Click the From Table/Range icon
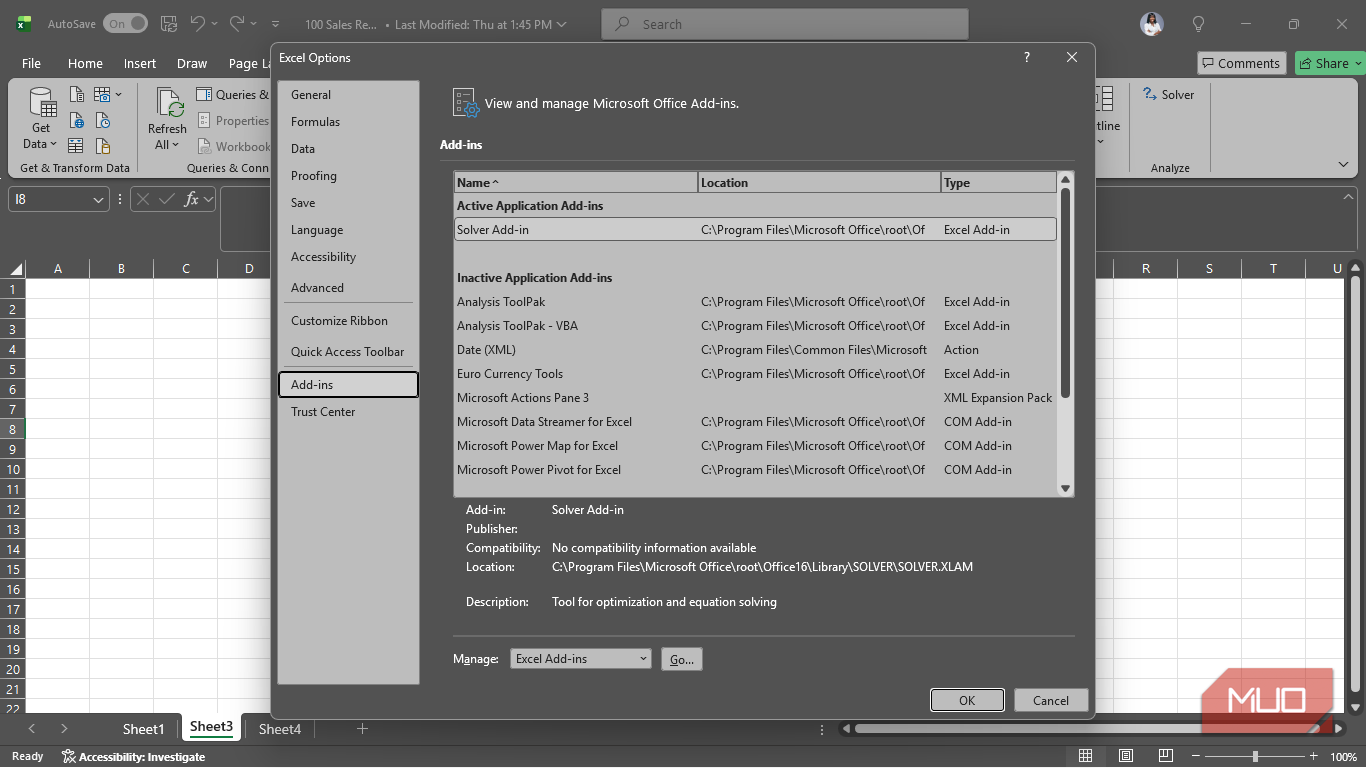The image size is (1366, 768). coord(77,146)
